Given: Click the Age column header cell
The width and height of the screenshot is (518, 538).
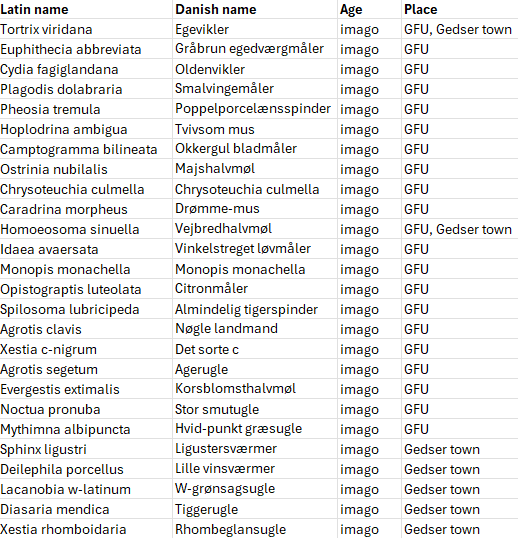Looking at the screenshot, I should click(x=369, y=9).
